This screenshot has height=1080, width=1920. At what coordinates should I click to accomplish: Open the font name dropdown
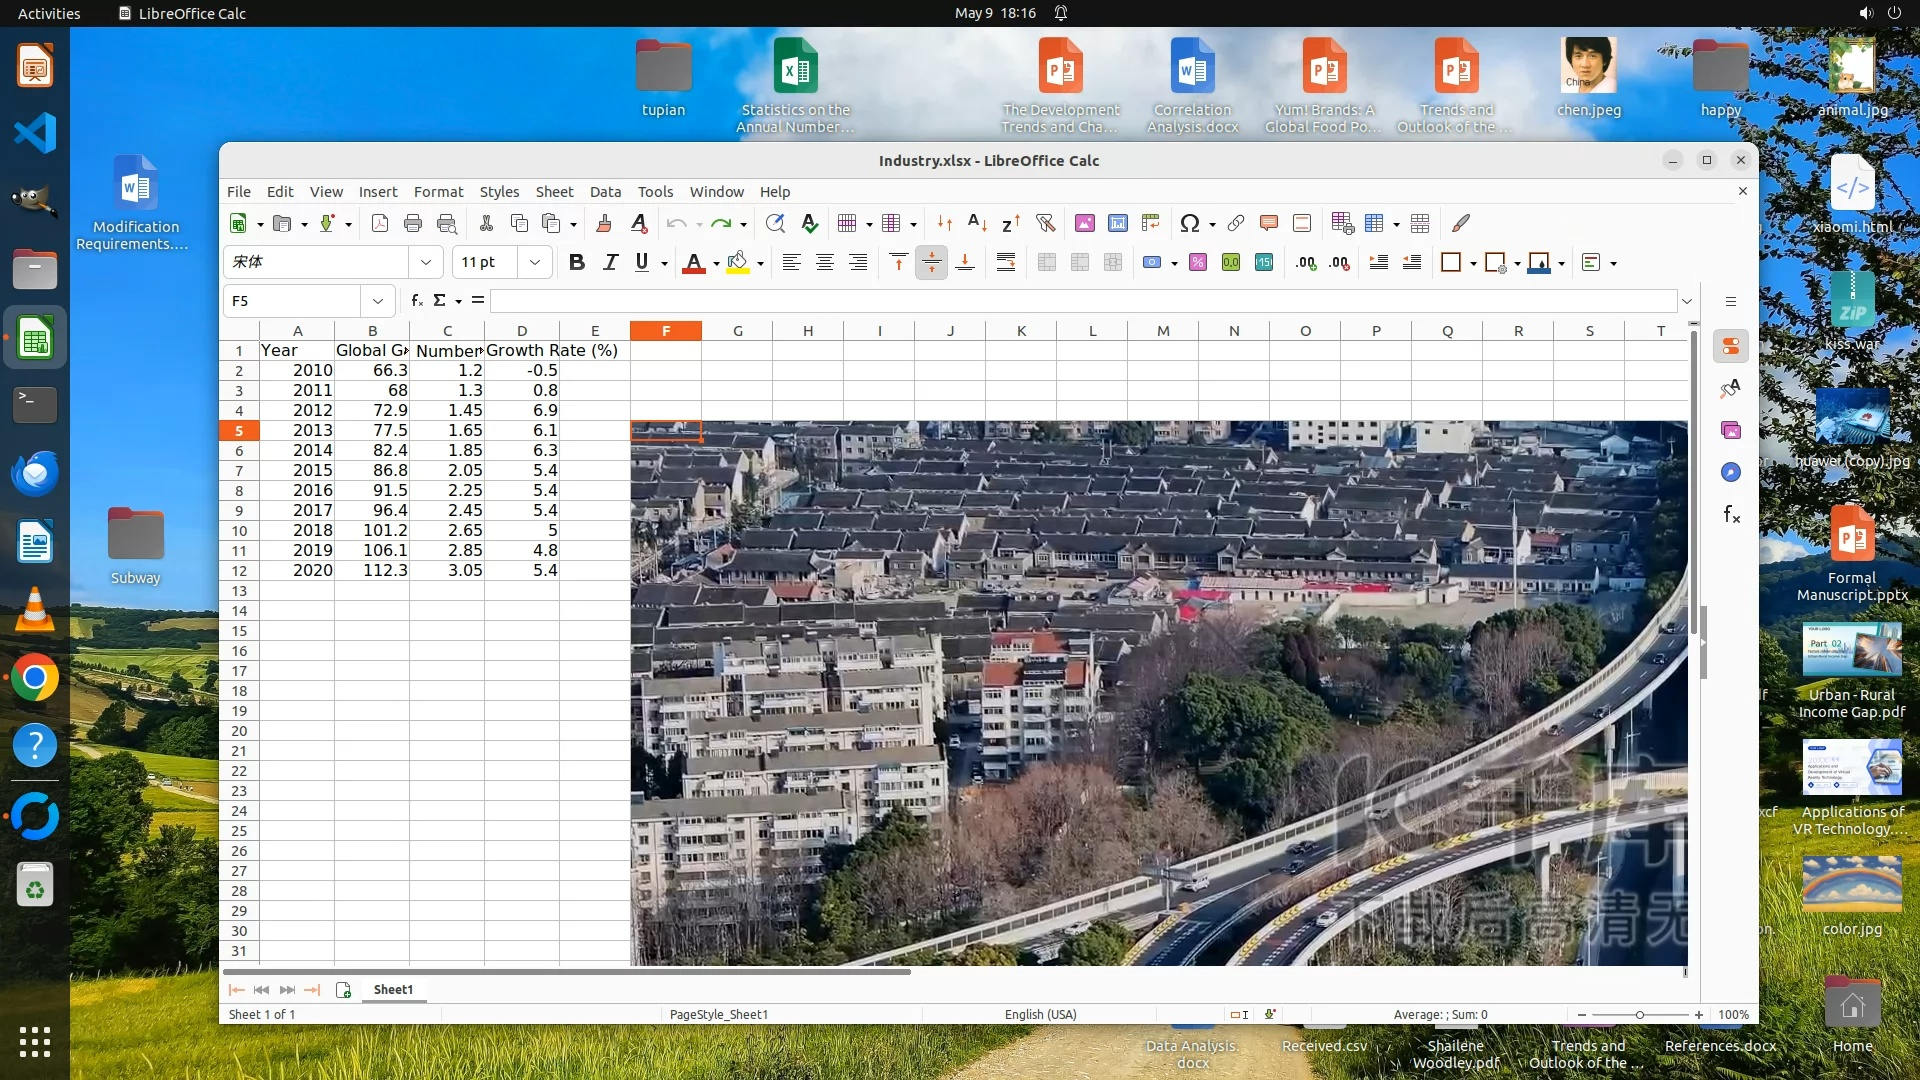[x=426, y=262]
